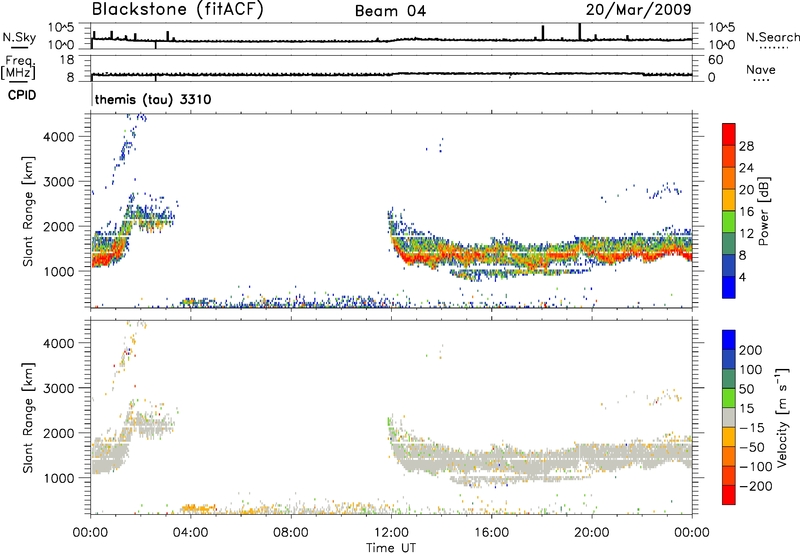The image size is (800, 554).
Task: Click the velocity panel 'Slant Range [km]' label
Action: [28, 418]
